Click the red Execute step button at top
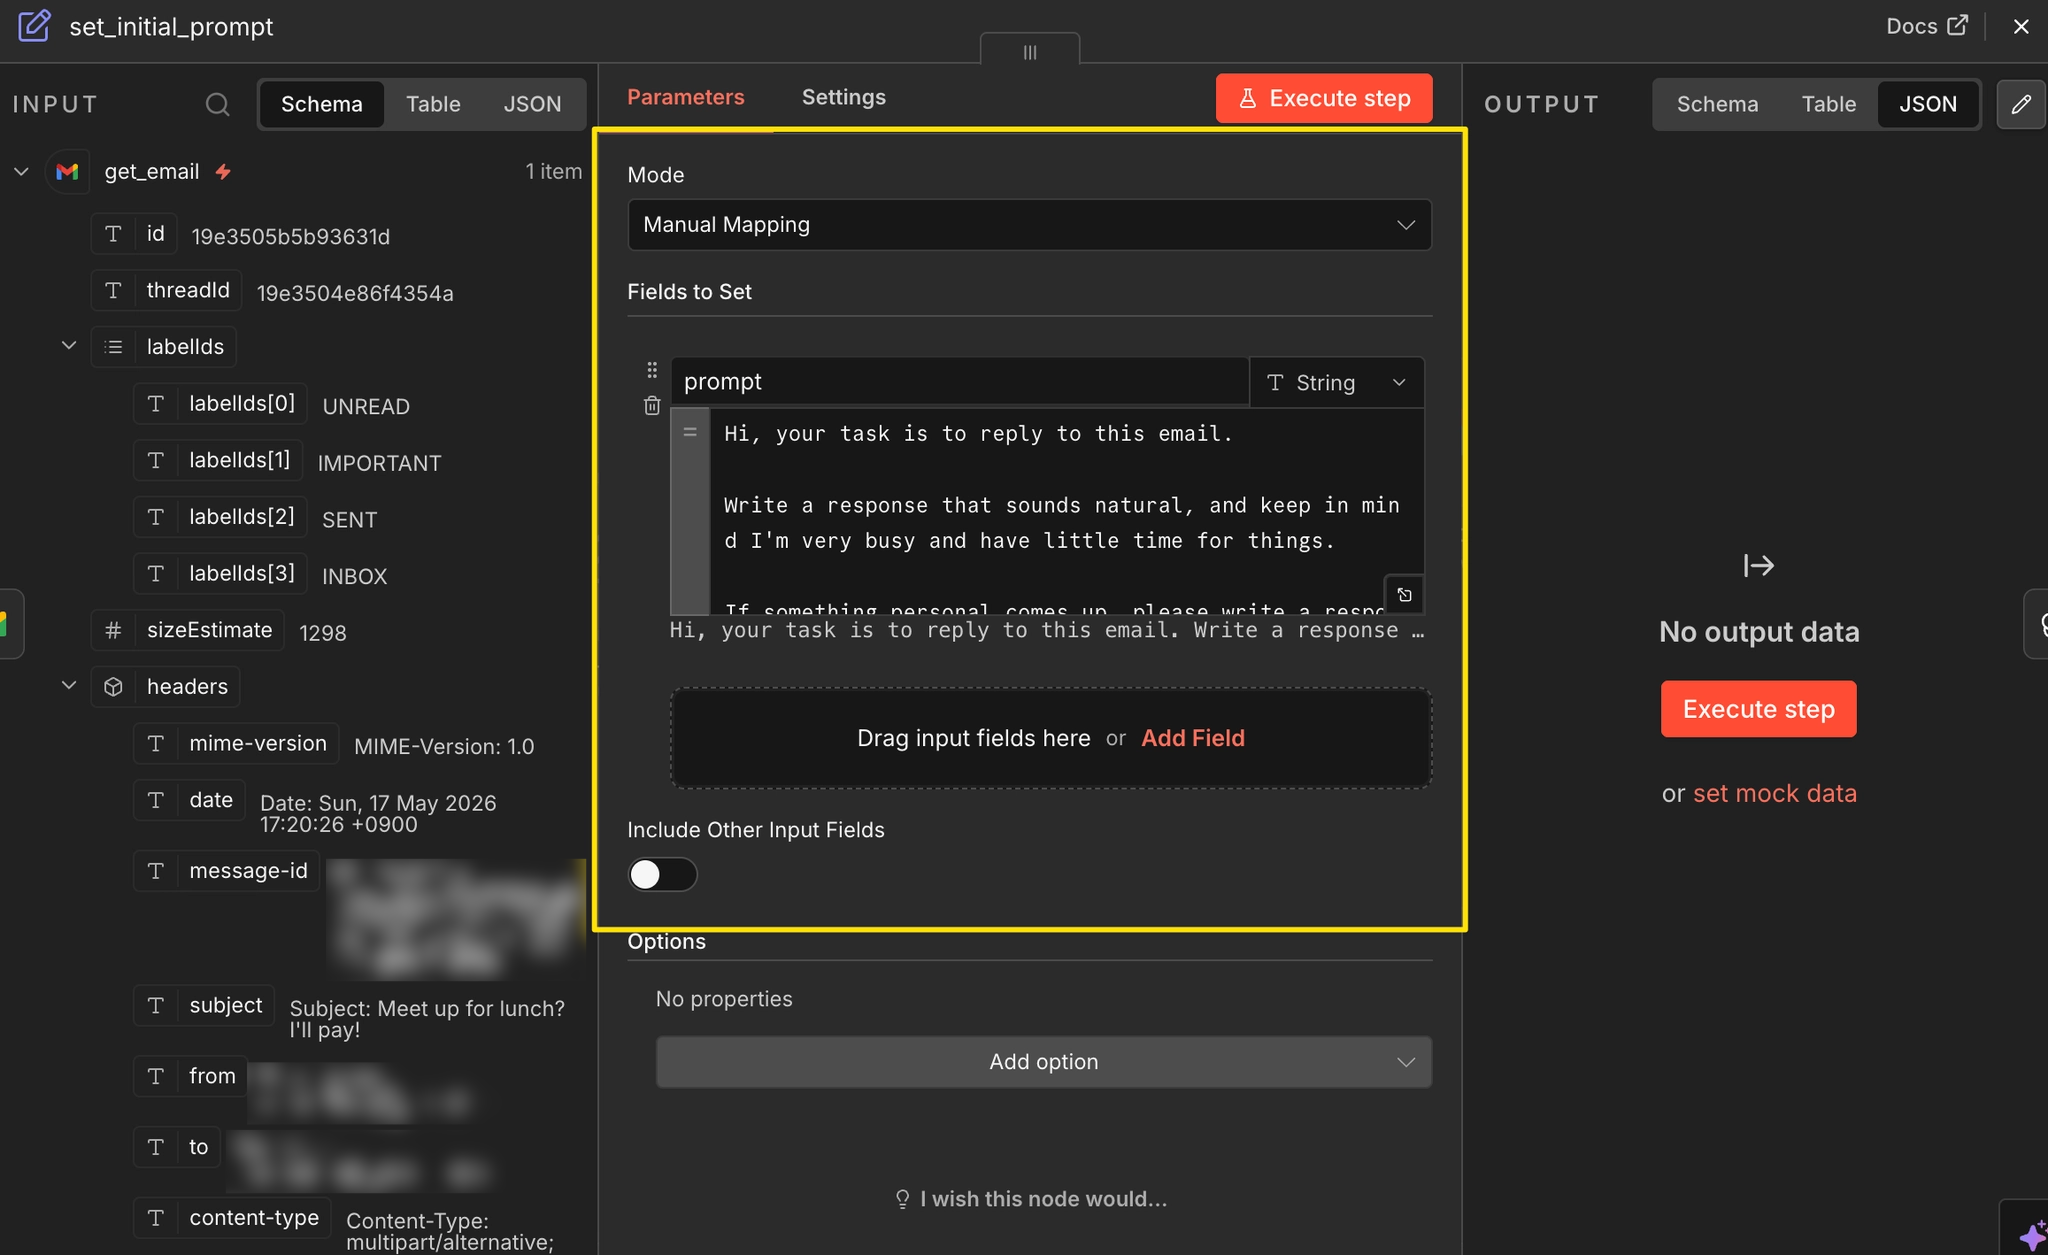 pyautogui.click(x=1324, y=98)
